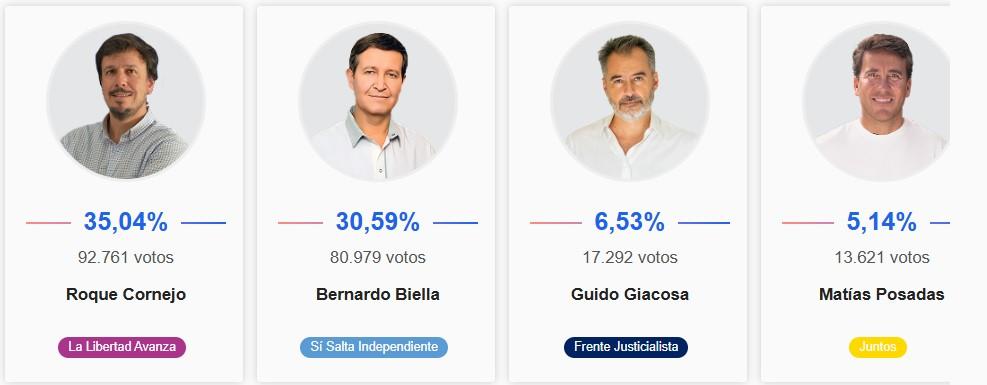
Task: Click Bernardo Biella's portrait photo
Action: 378,101
